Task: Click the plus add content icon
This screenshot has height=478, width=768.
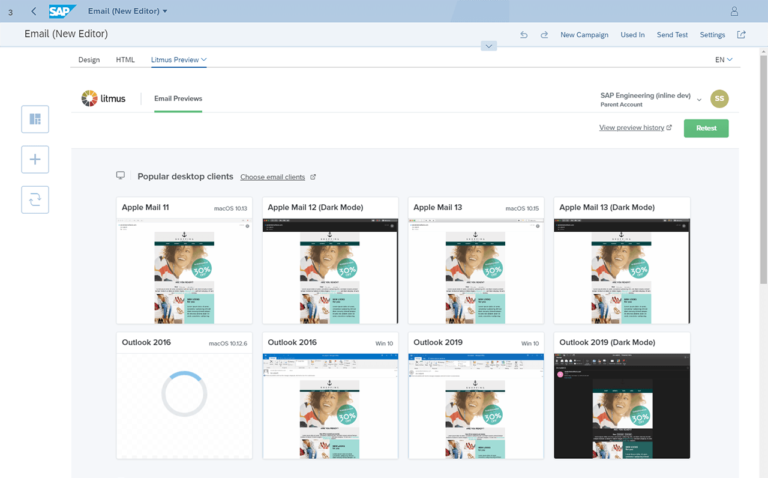Action: point(35,159)
